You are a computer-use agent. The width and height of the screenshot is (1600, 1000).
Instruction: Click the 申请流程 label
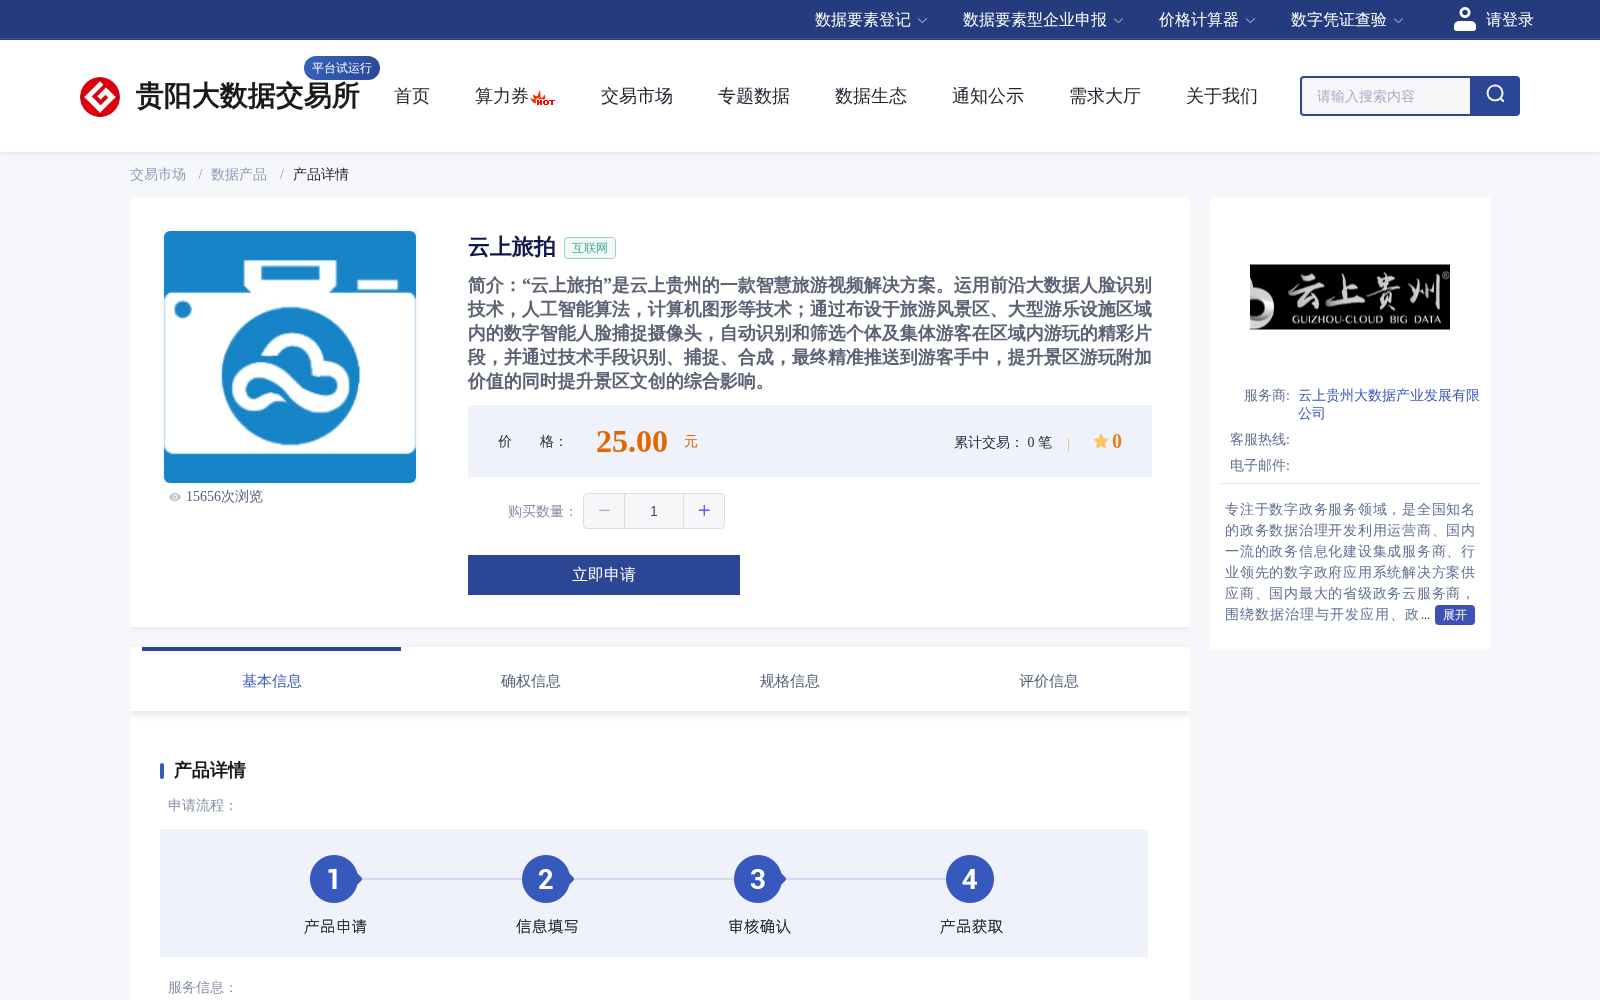[202, 805]
